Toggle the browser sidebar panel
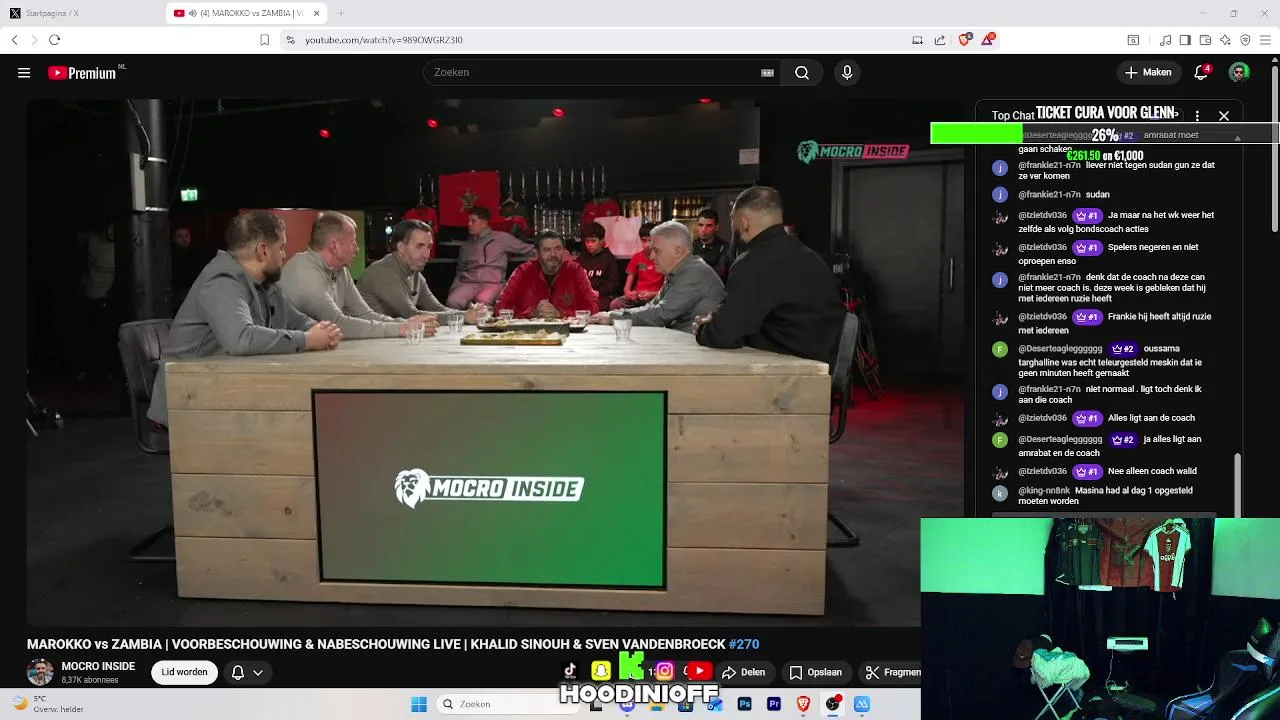 1185,40
